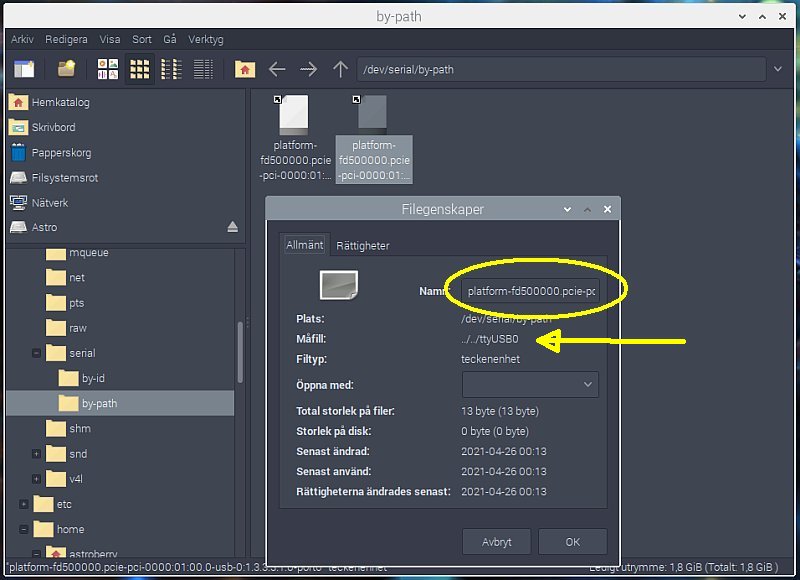Switch to icon view mode
Image resolution: width=800 pixels, height=580 pixels.
pos(108,69)
